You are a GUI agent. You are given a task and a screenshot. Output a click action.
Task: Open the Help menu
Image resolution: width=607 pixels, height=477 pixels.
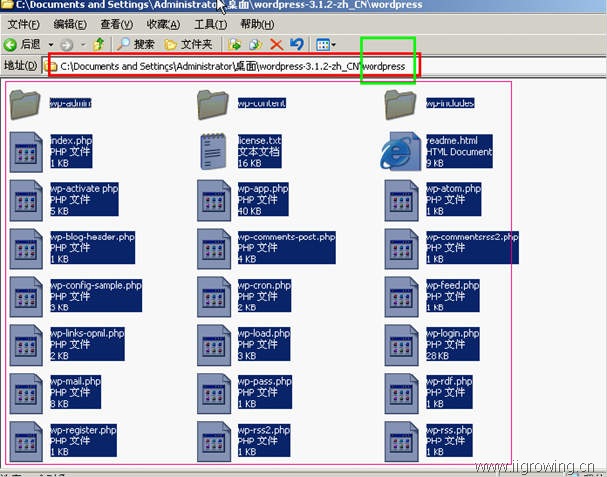(257, 24)
